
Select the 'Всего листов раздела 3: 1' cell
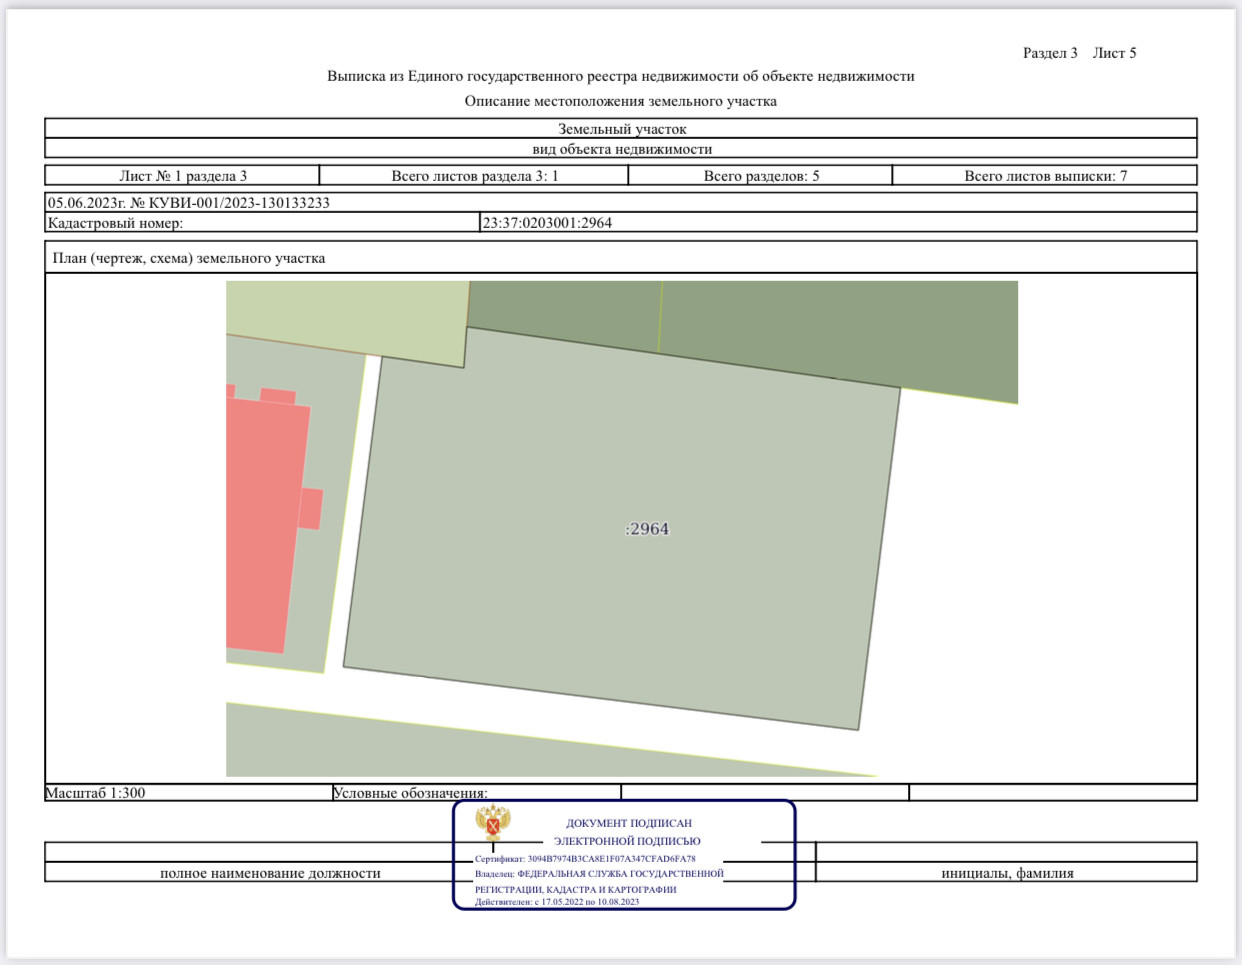tap(474, 176)
